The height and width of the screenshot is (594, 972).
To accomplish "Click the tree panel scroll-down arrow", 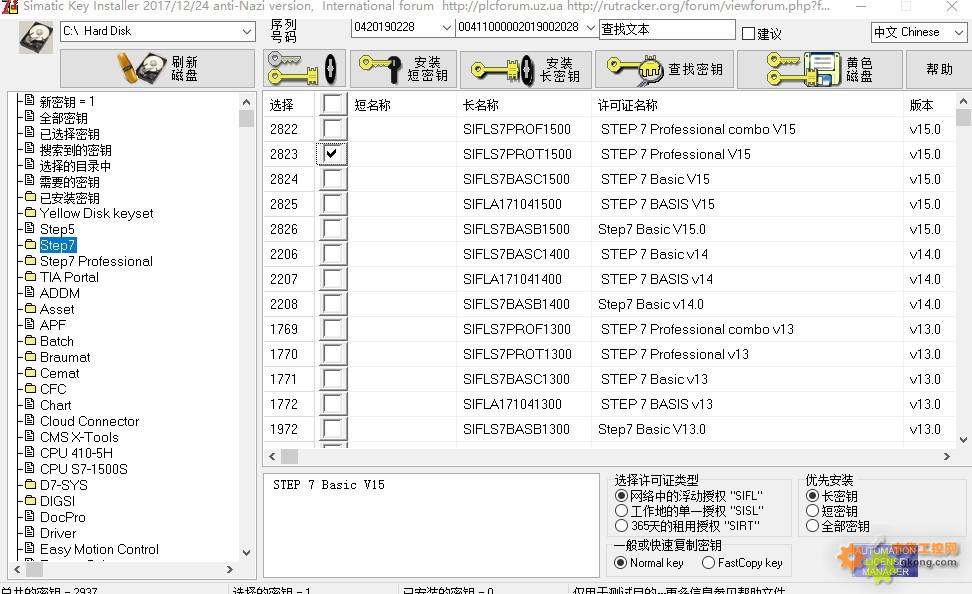I will [247, 552].
